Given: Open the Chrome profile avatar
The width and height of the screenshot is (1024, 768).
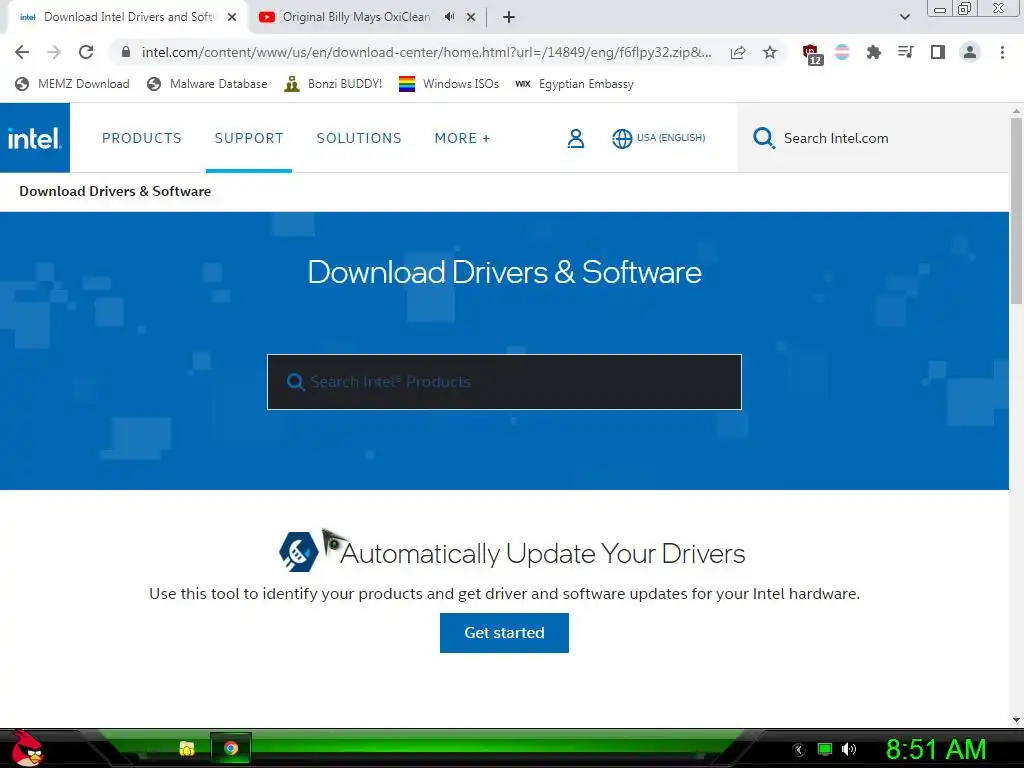Looking at the screenshot, I should [970, 52].
